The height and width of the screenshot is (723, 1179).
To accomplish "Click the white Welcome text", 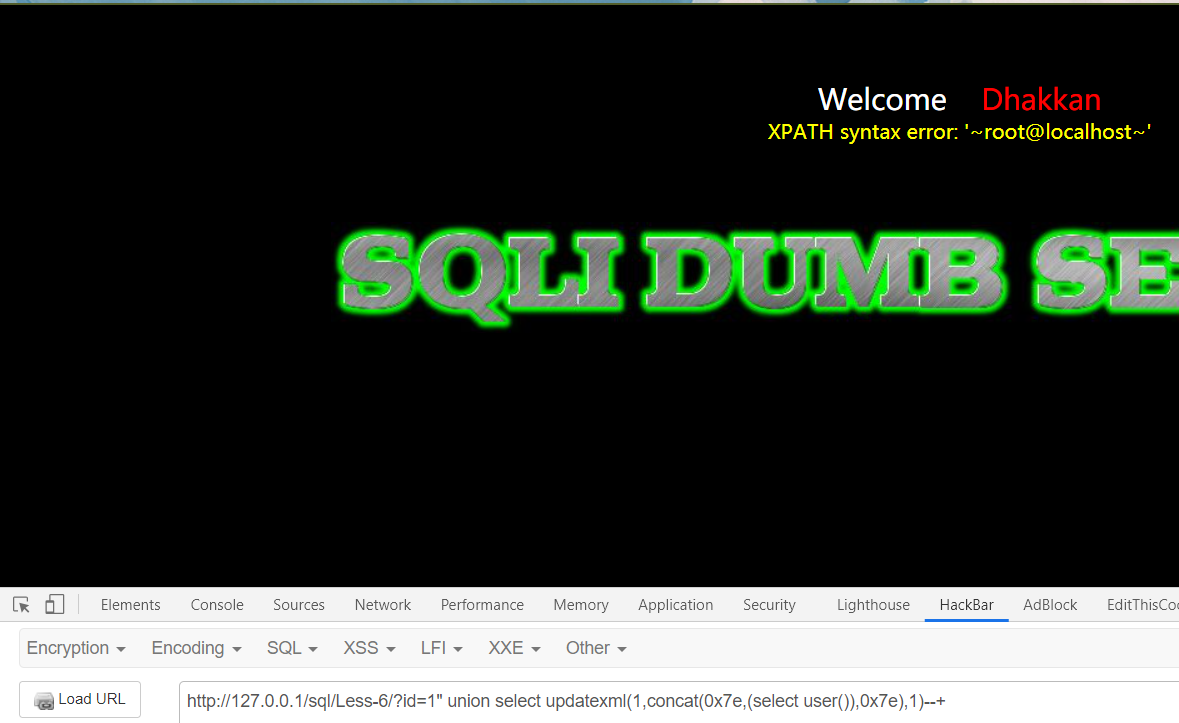I will tap(882, 99).
